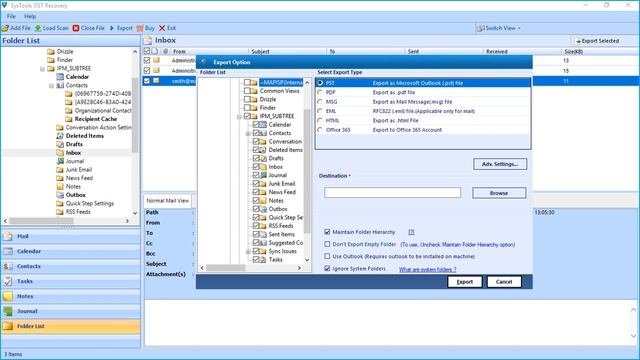This screenshot has height=360, width=640.
Task: Click the Add File toolbar icon
Action: [x=5, y=28]
